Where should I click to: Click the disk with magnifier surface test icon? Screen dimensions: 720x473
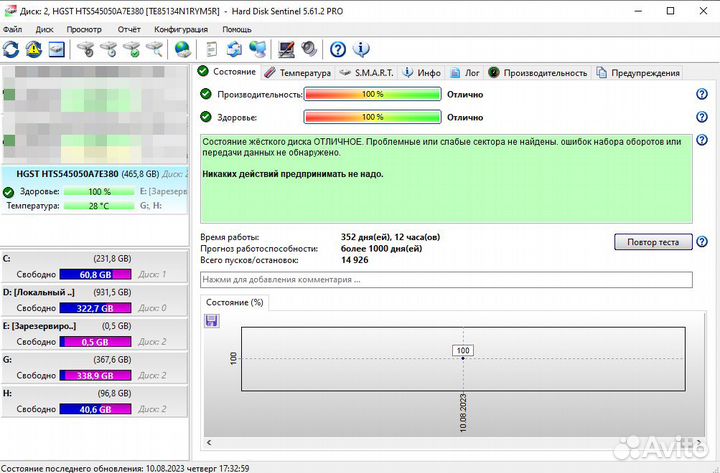[155, 49]
